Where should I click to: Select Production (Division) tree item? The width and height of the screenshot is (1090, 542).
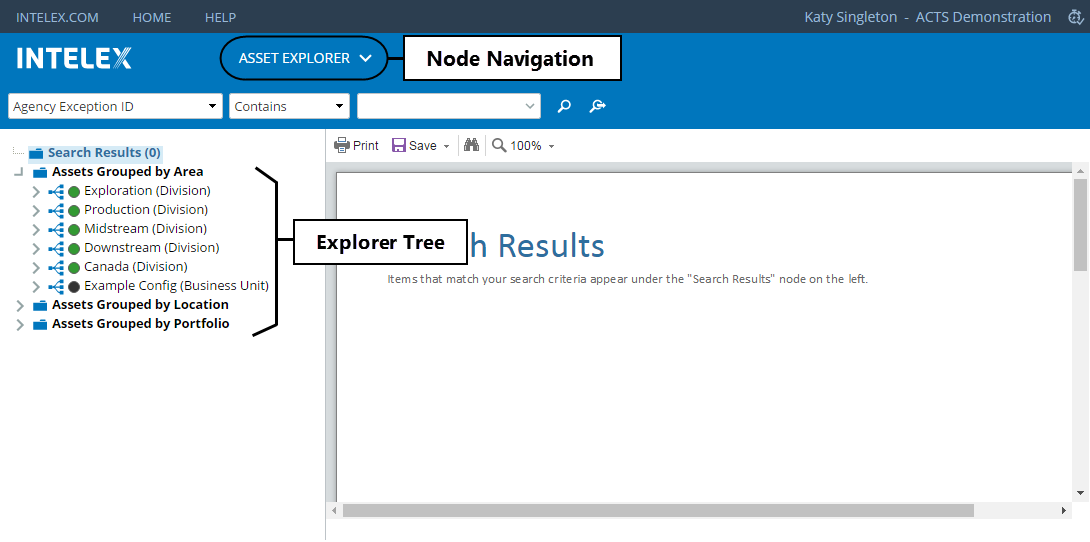(x=146, y=209)
